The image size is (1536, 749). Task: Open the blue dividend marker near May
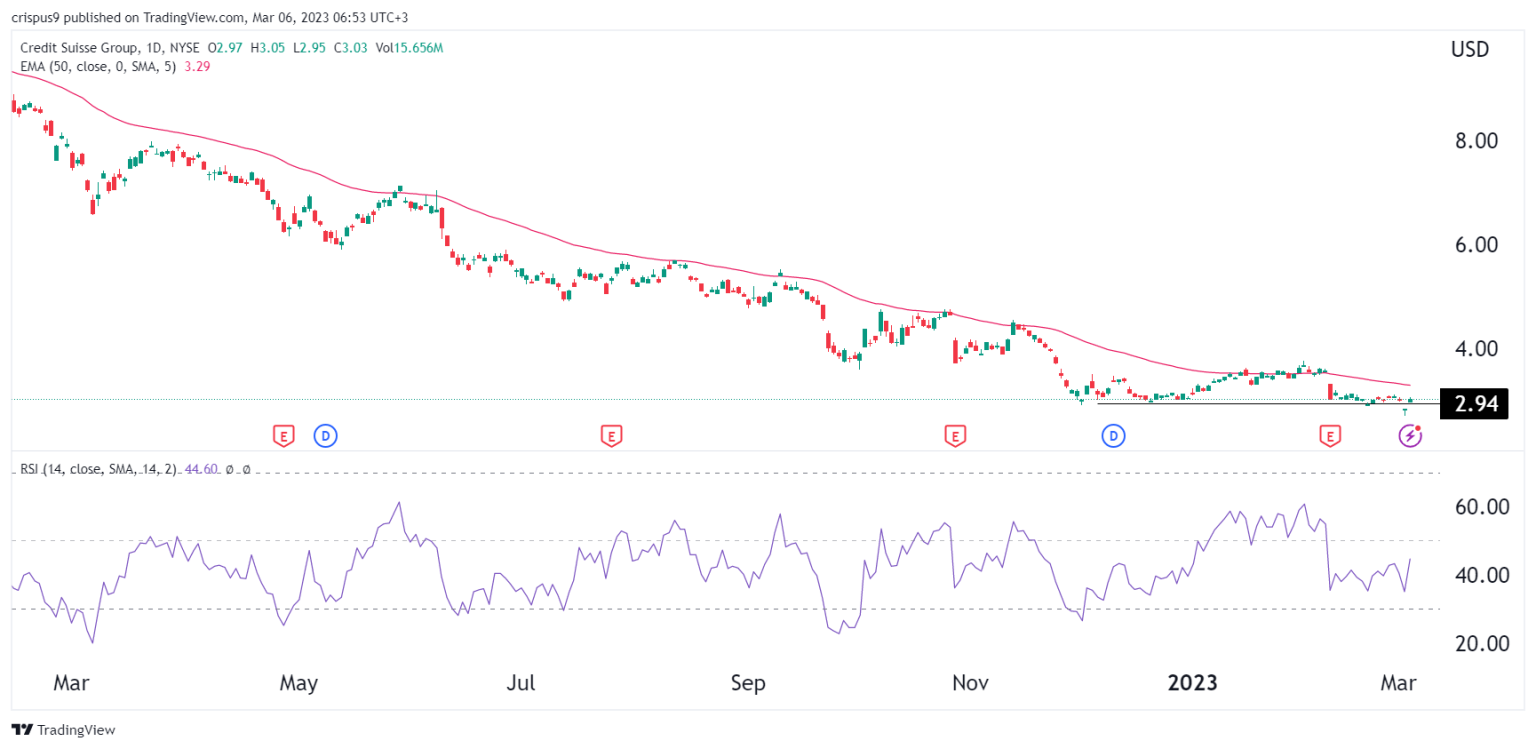coord(324,435)
